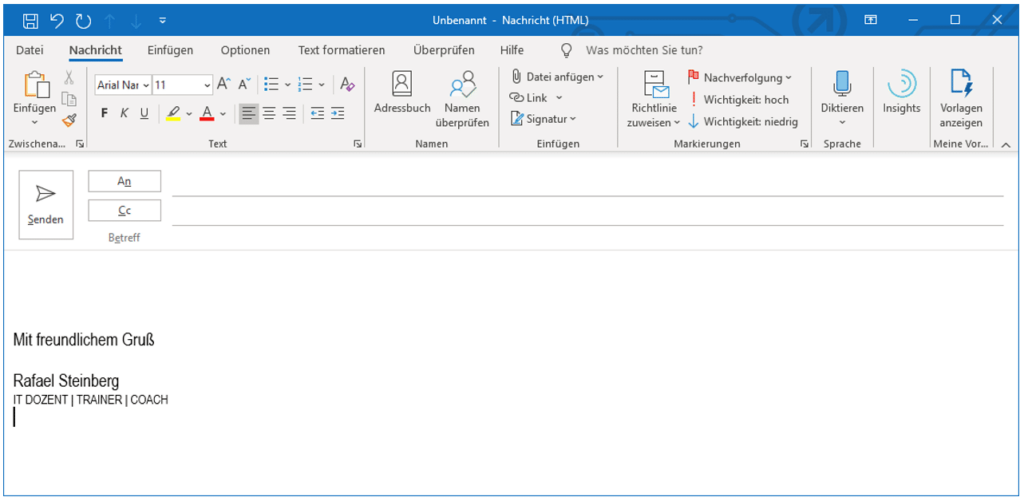Image resolution: width=1024 pixels, height=501 pixels.
Task: Open the Insights pane
Action: (x=901, y=93)
